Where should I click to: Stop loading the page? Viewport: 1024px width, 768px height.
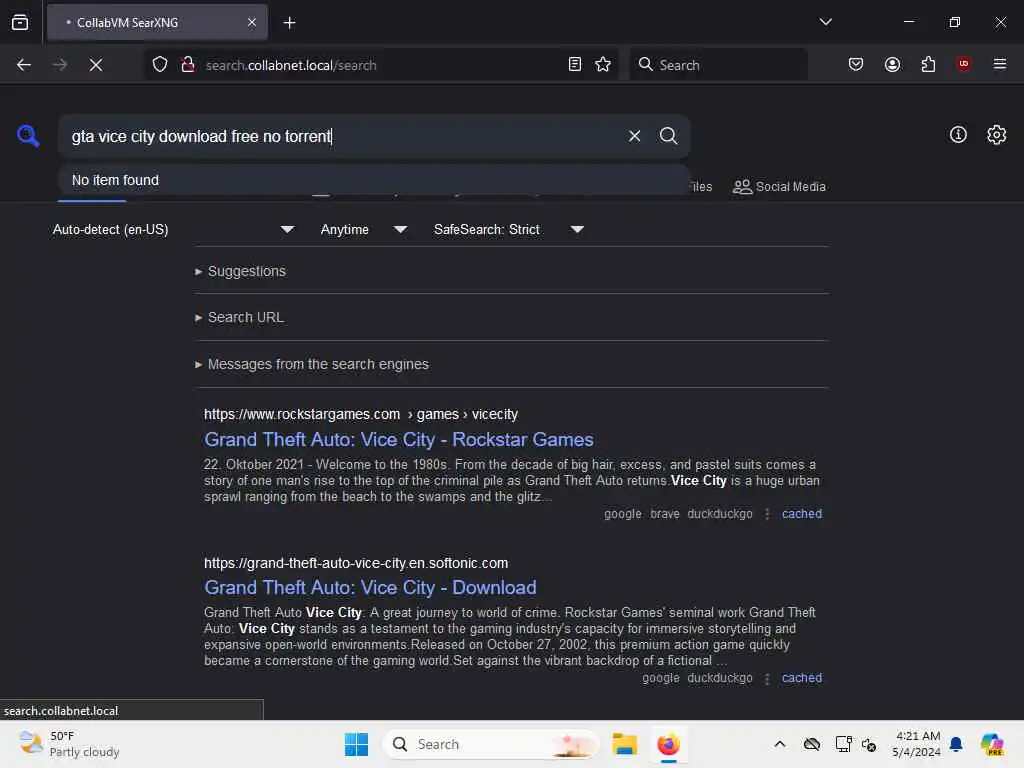(96, 65)
